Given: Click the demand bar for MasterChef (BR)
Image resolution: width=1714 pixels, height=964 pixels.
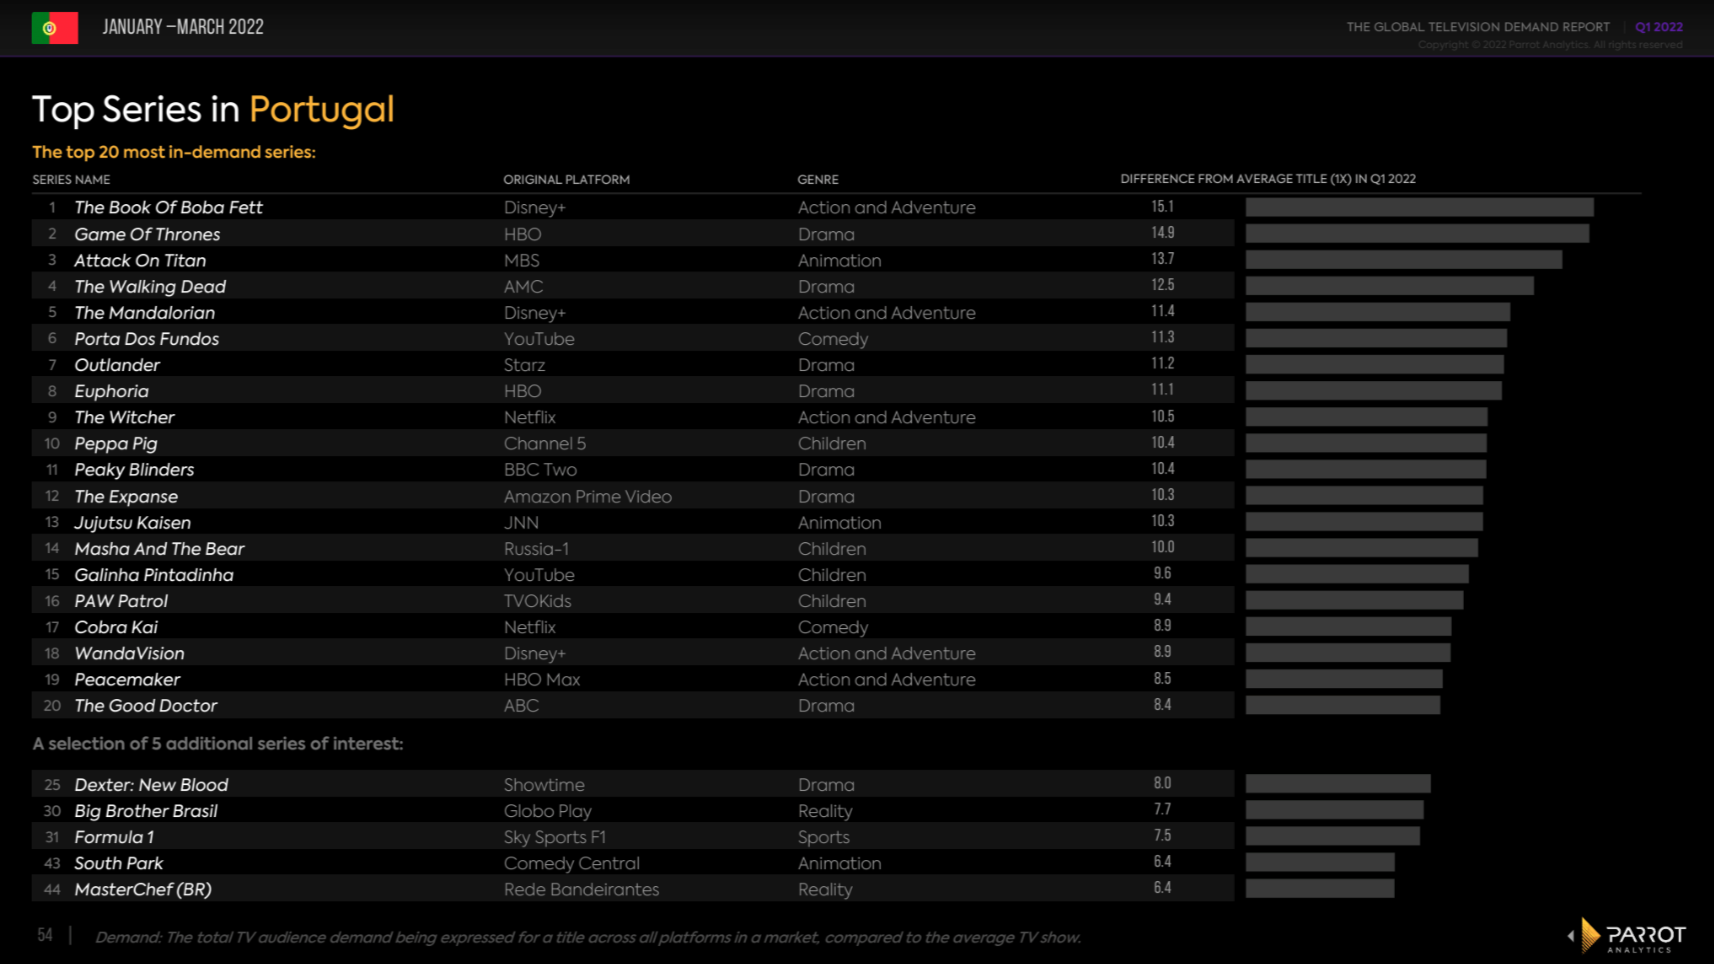Looking at the screenshot, I should [1320, 888].
